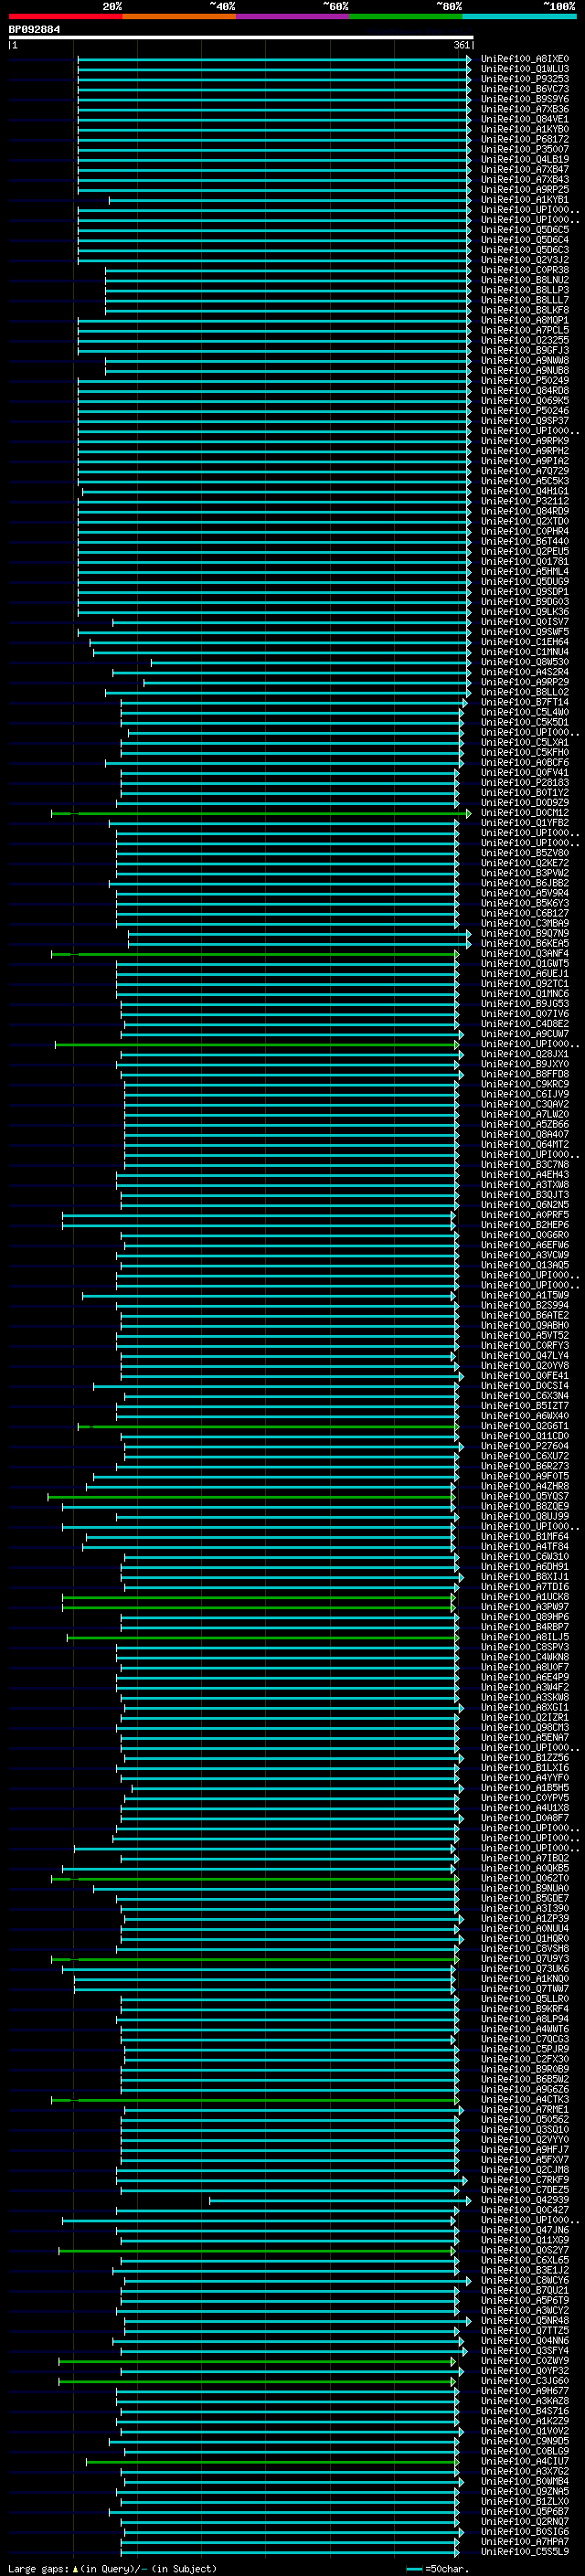The height and width of the screenshot is (2576, 585).
Task: Select hit label UniRef100_A9CUW7
Action: (x=524, y=1034)
